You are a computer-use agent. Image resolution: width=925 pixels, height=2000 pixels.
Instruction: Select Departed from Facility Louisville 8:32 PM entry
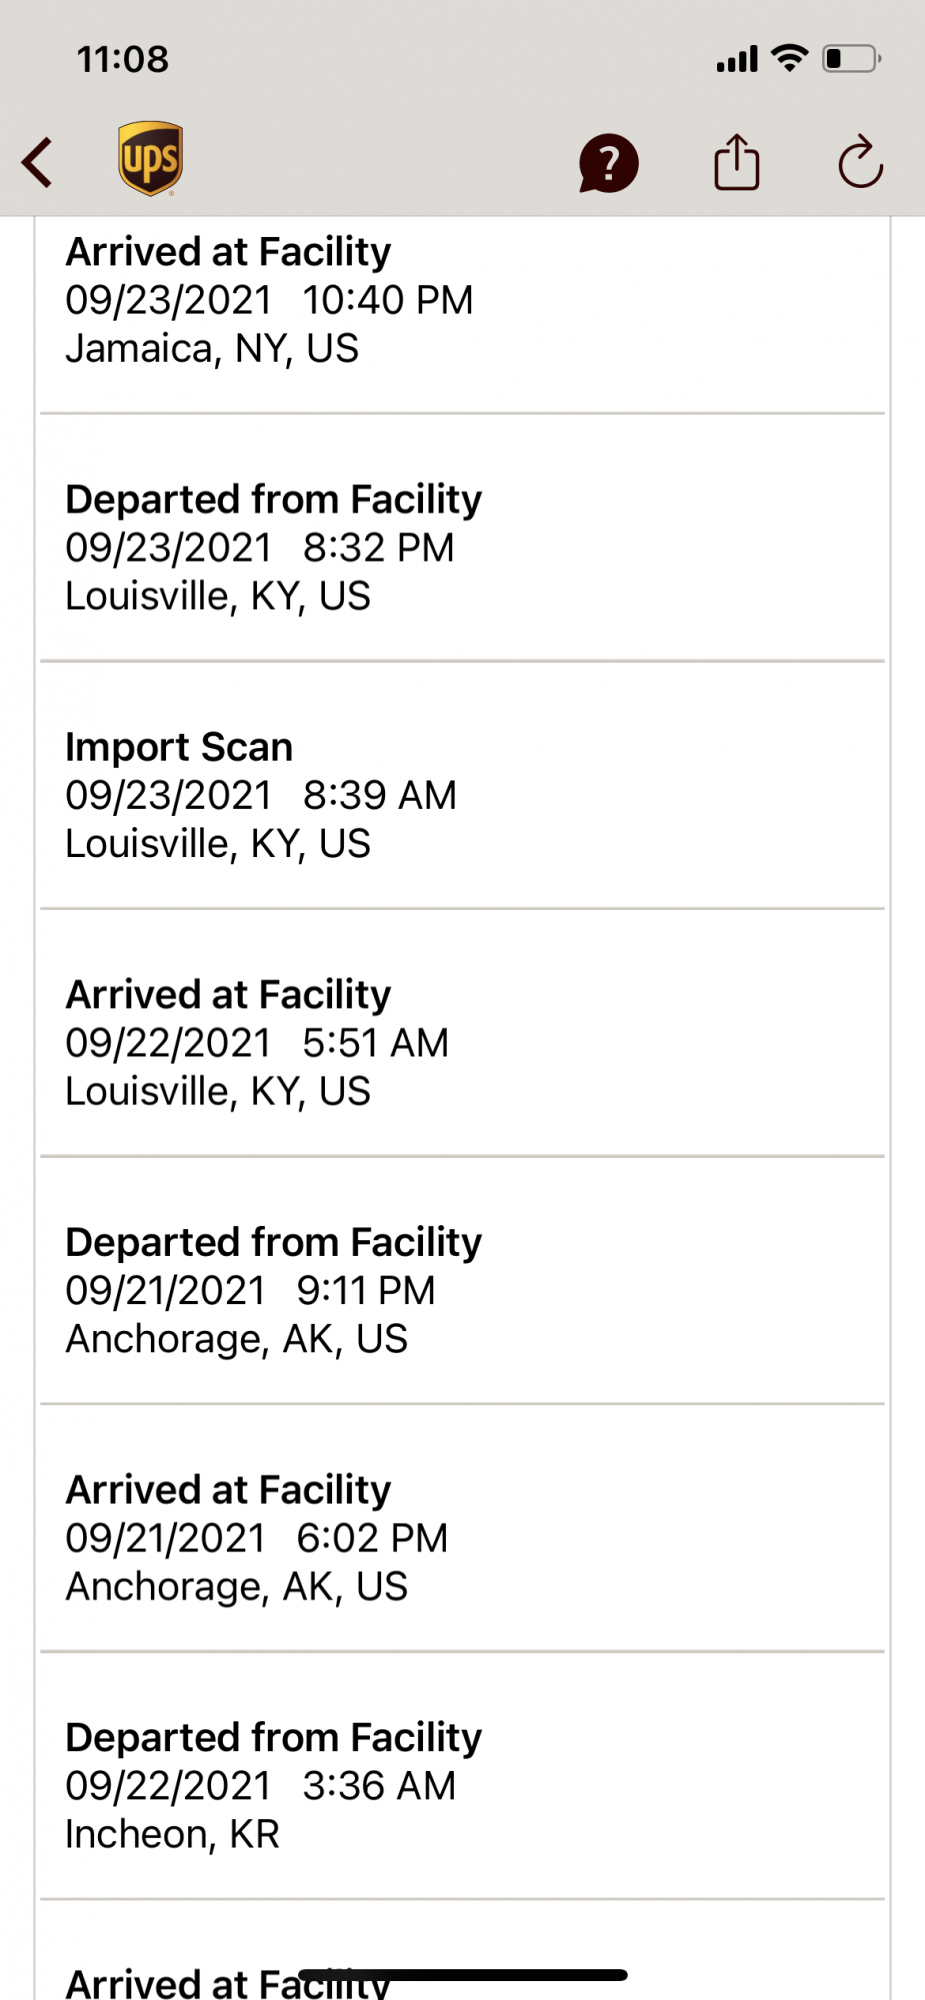(462, 547)
